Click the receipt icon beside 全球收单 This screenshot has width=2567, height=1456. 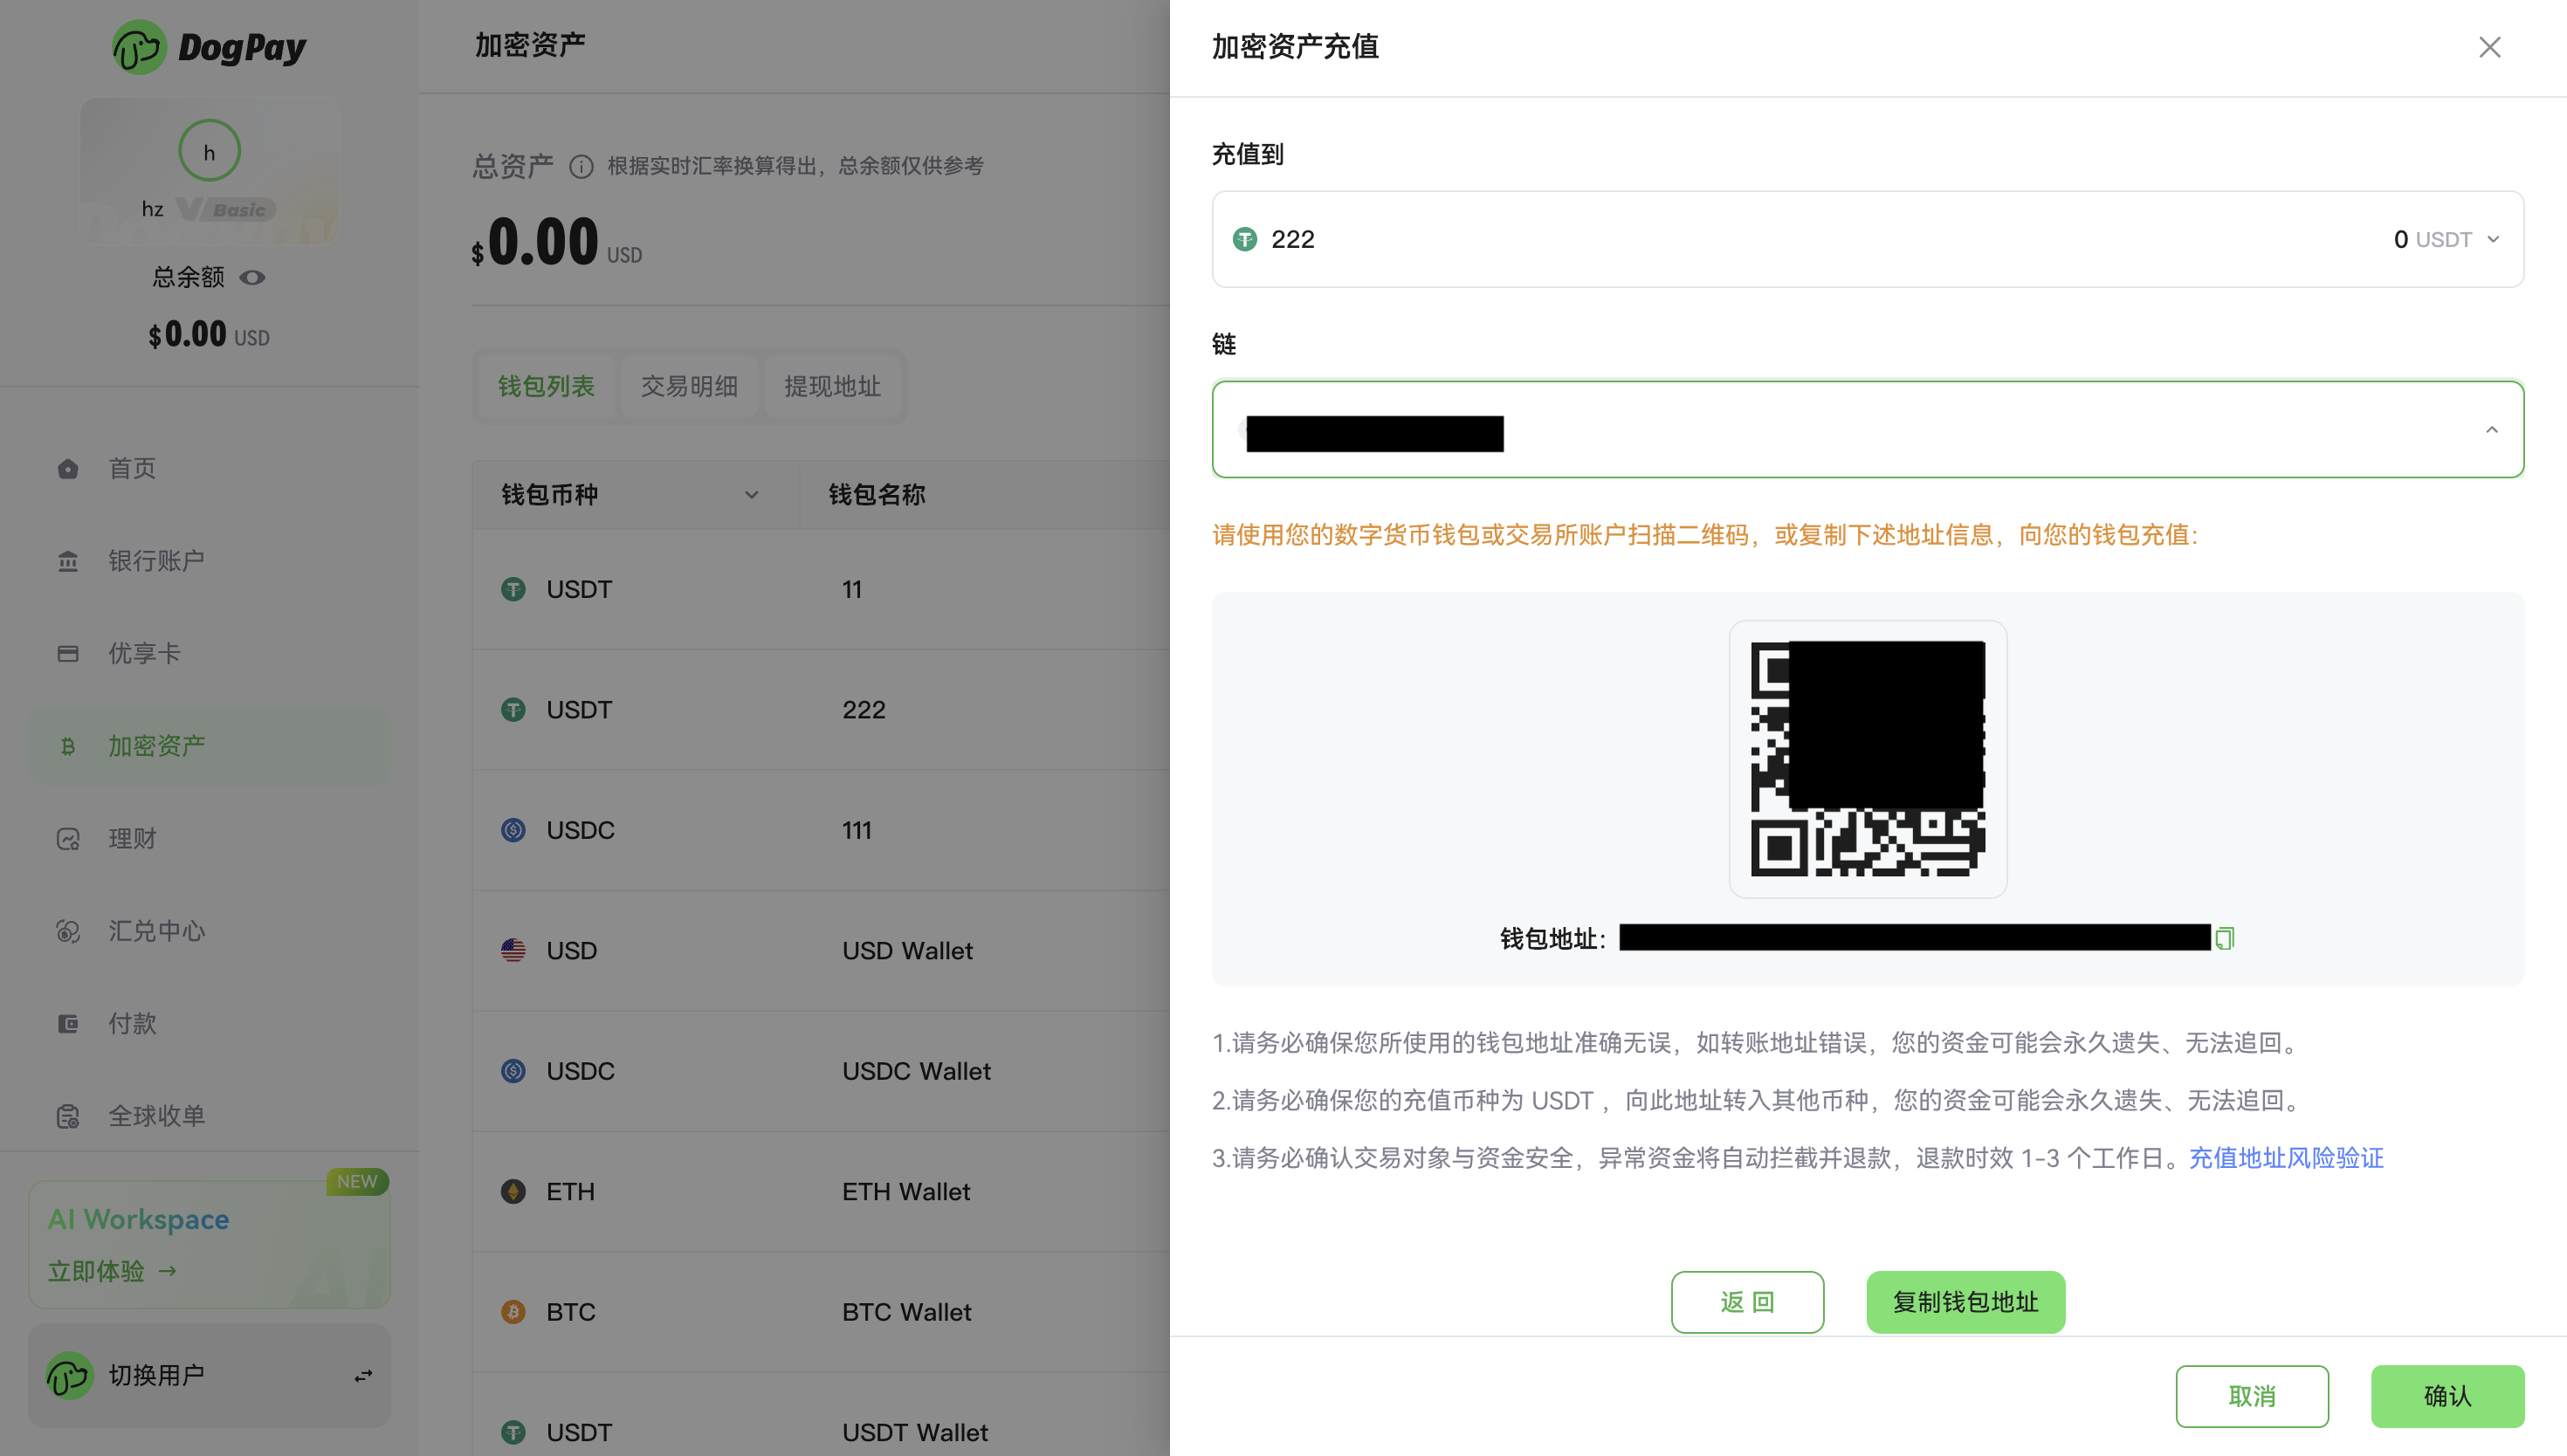coord(68,1116)
